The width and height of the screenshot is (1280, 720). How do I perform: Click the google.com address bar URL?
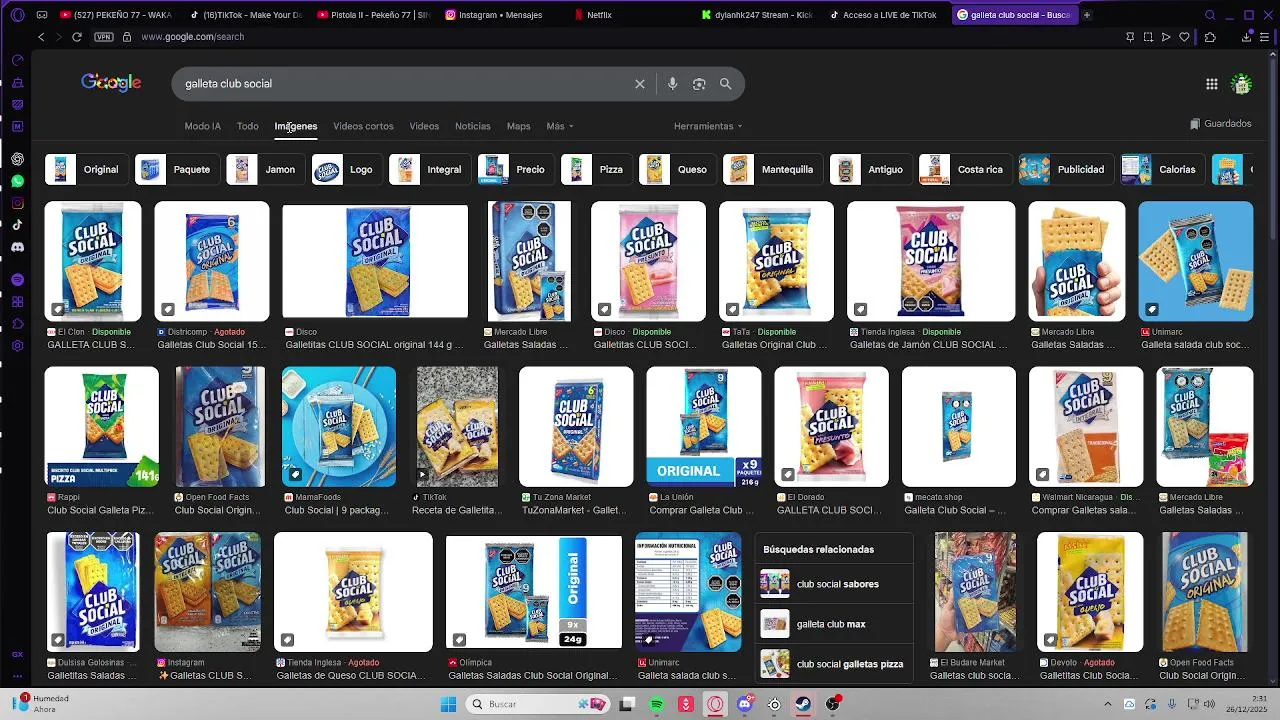[193, 37]
